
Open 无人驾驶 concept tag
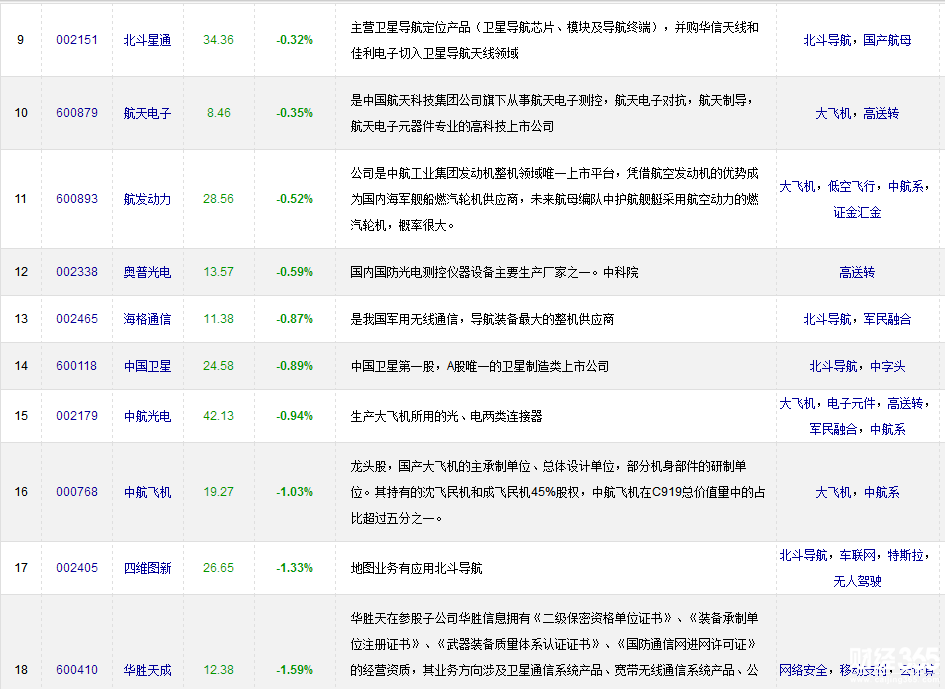(x=857, y=581)
